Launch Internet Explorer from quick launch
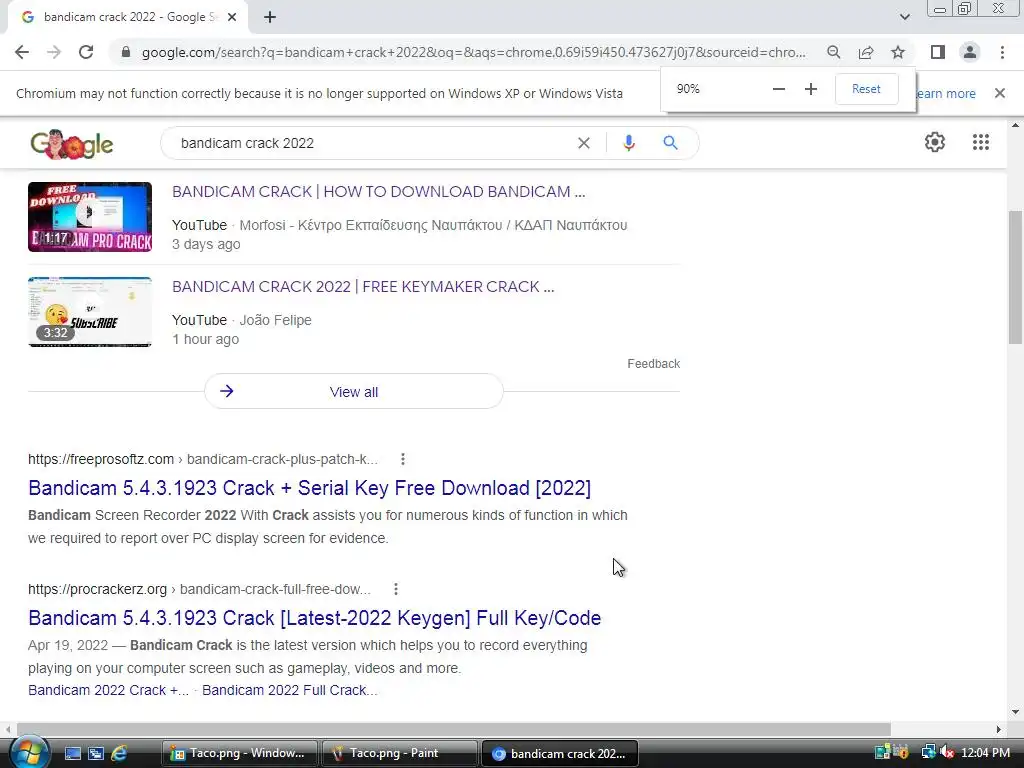Screen dimensions: 1024x768 coord(119,754)
